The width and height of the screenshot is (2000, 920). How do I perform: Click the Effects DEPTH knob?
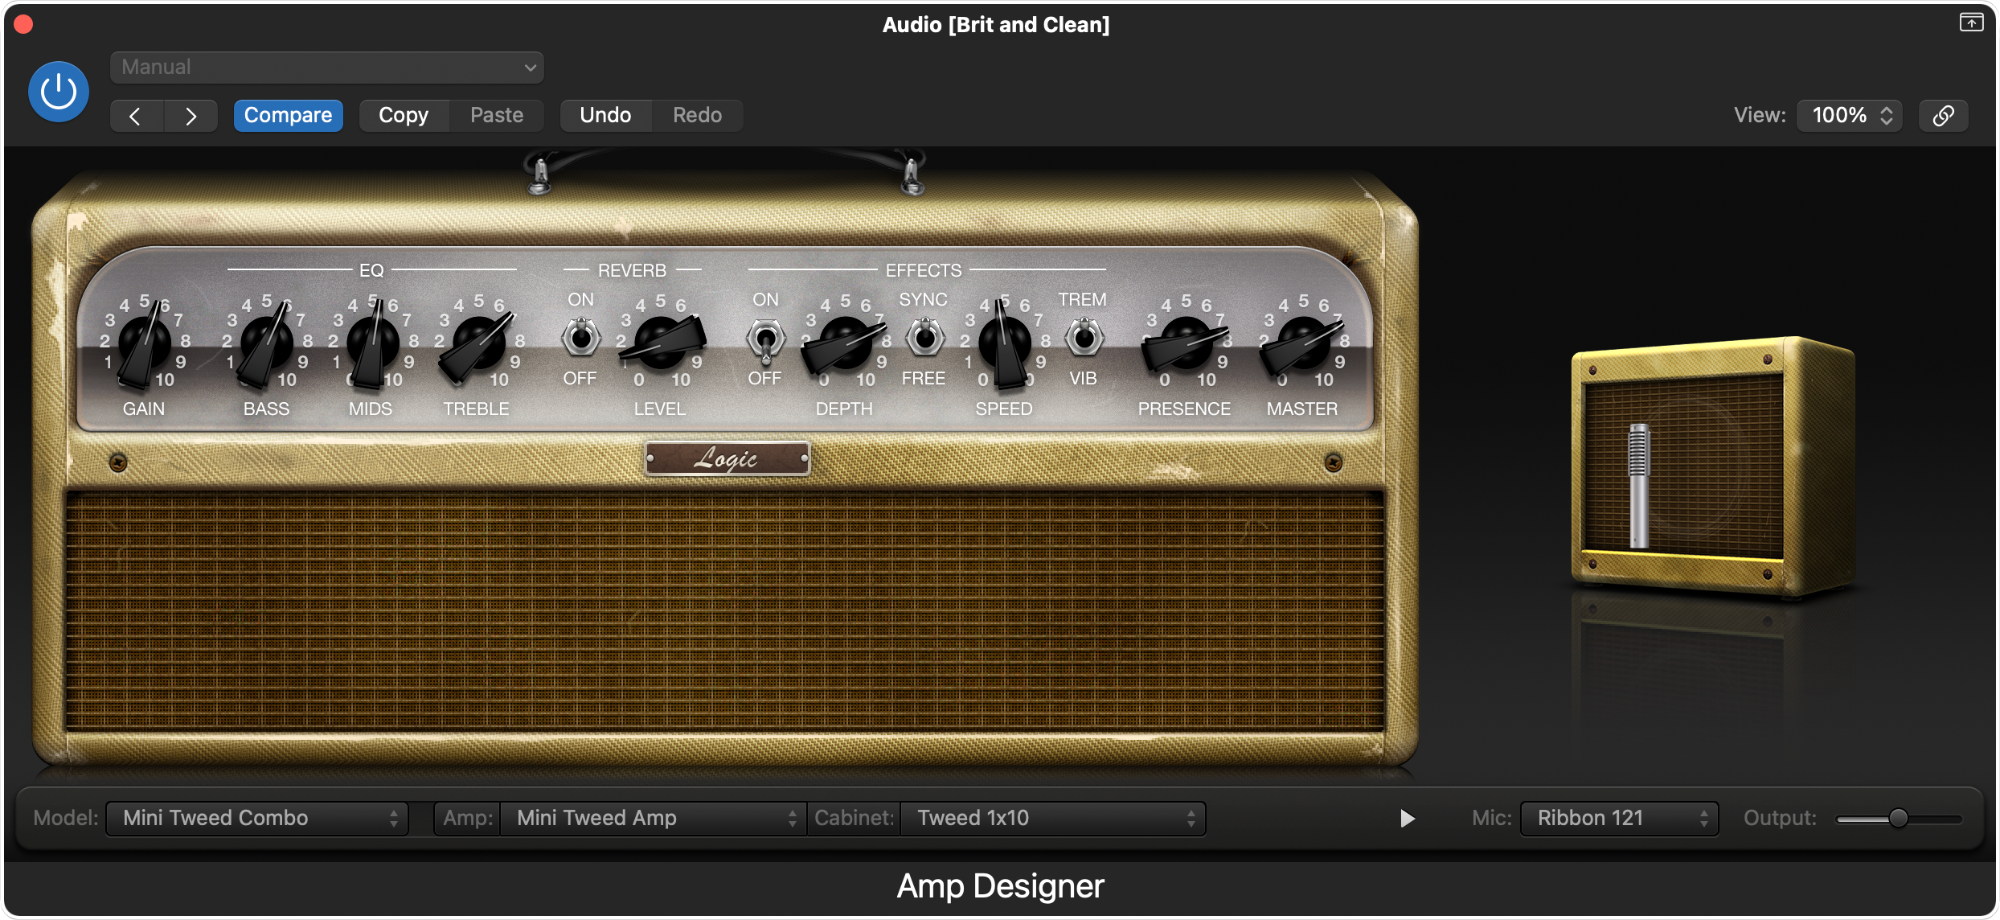[x=845, y=345]
